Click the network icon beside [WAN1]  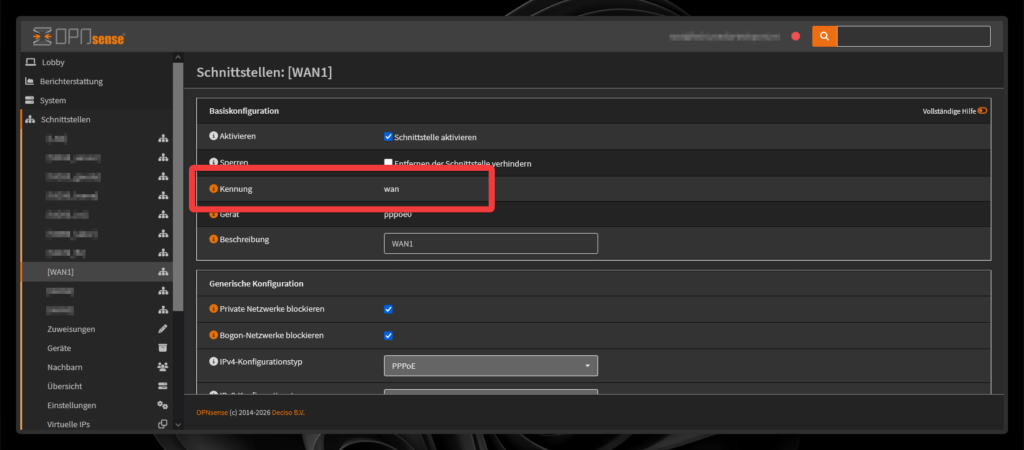[163, 272]
